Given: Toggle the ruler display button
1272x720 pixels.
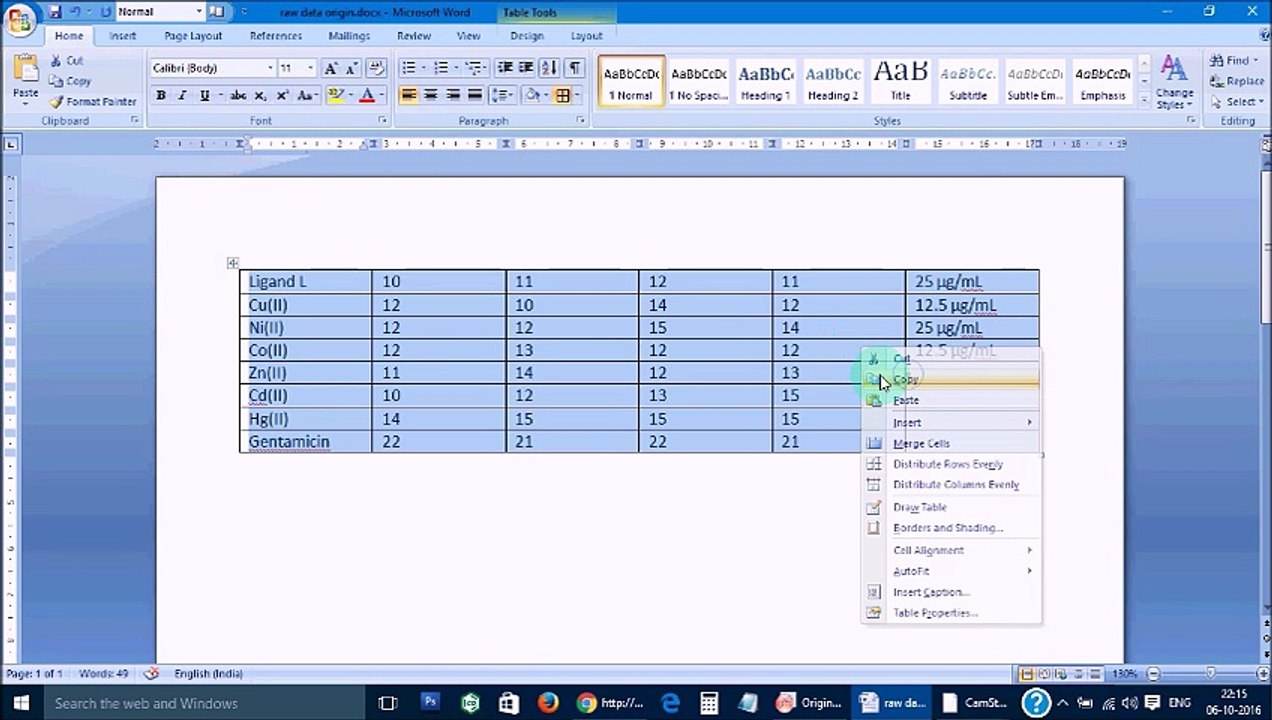Looking at the screenshot, I should tap(1265, 146).
